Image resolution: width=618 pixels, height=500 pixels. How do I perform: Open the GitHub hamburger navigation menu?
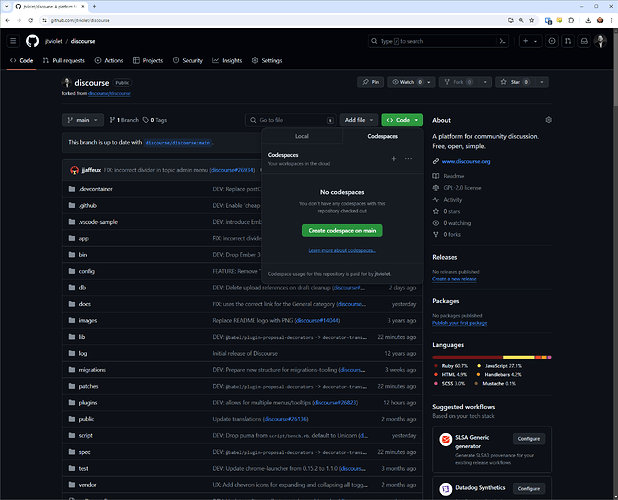pos(13,41)
